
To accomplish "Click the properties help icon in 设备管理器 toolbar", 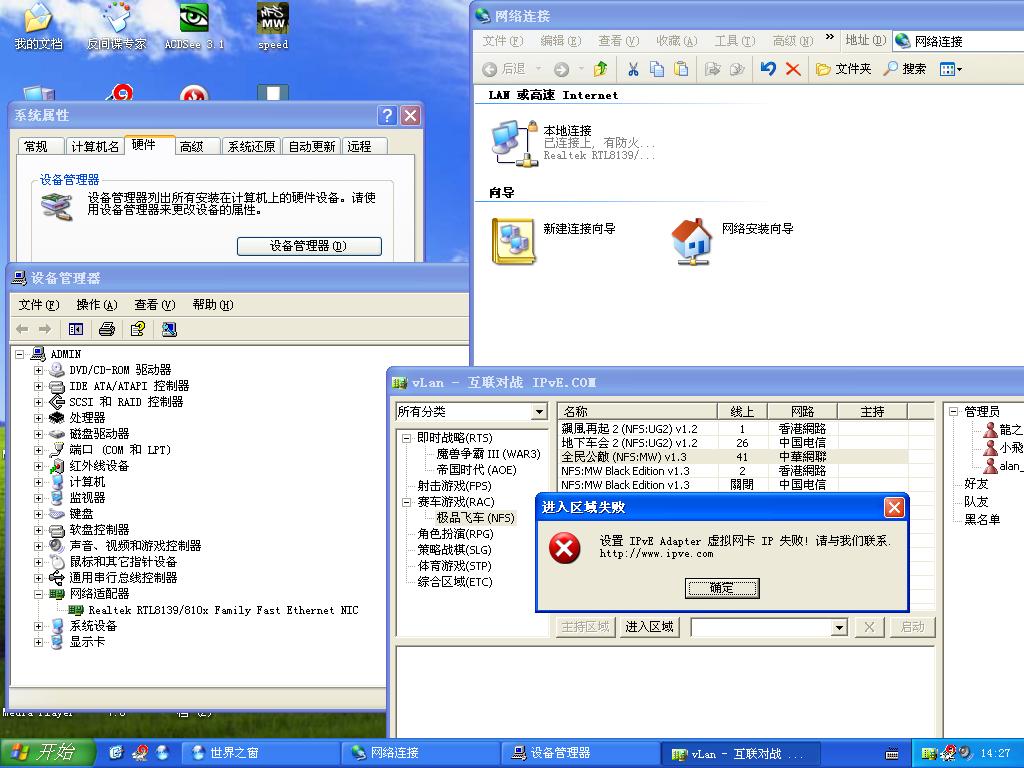I will pyautogui.click(x=137, y=329).
